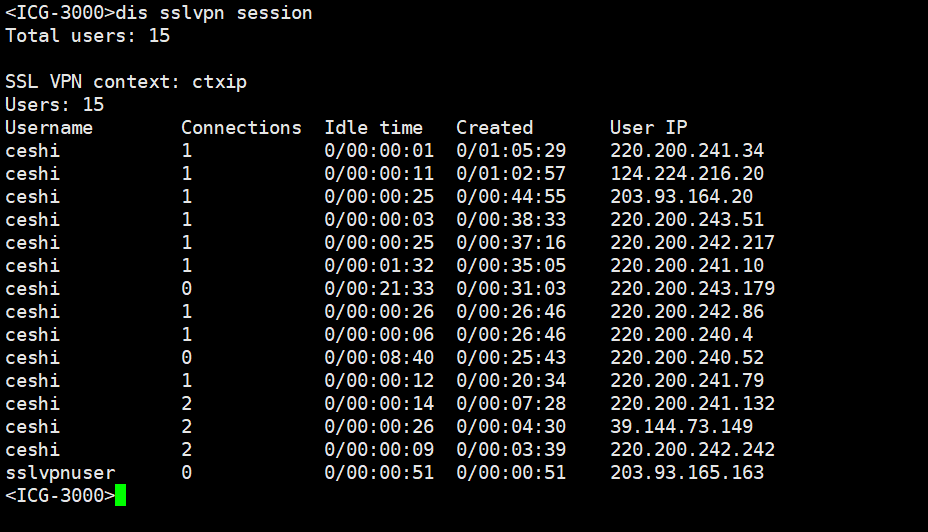Click the created time 0/01:05:29

[x=511, y=151]
